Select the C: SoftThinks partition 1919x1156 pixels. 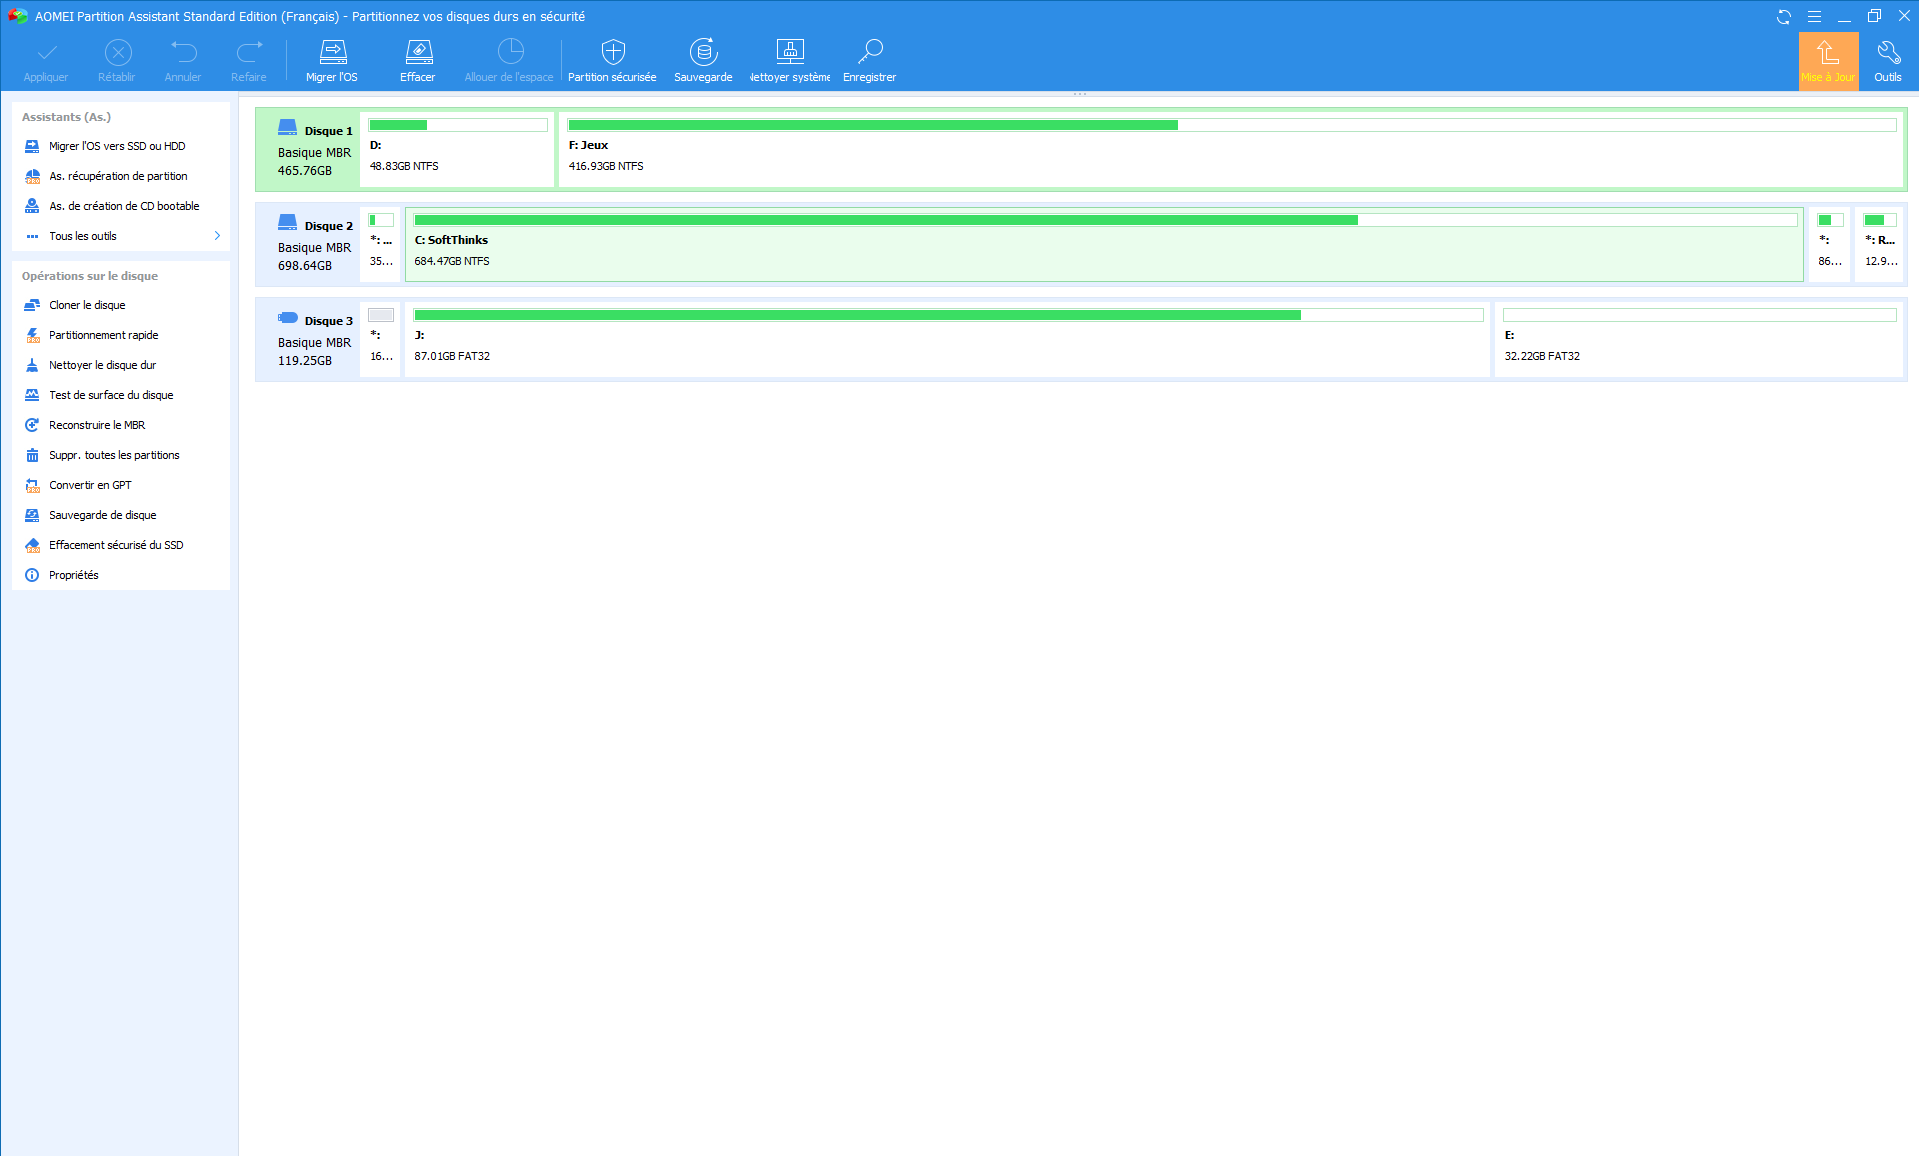tap(1104, 245)
